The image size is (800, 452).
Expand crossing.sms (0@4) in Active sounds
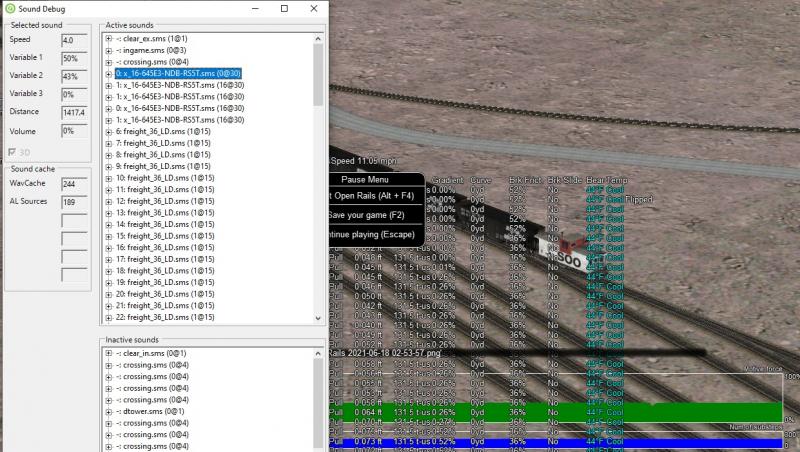109,62
